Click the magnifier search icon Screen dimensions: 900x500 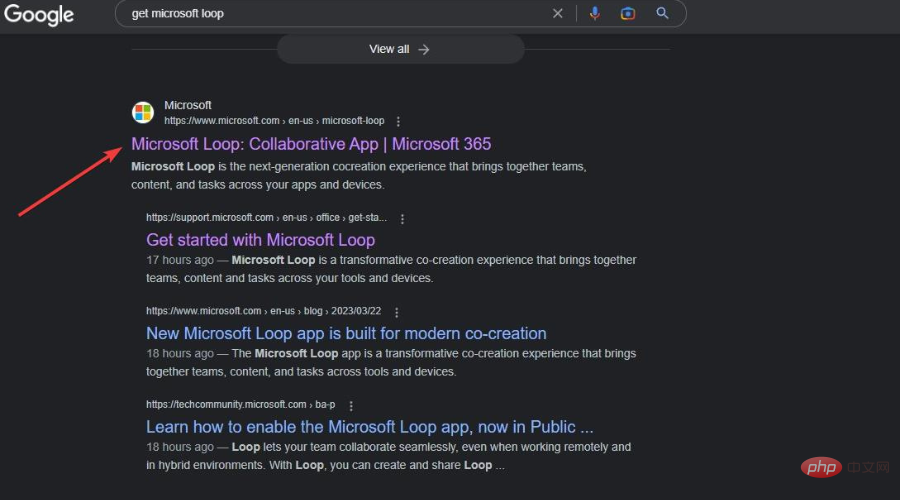point(662,13)
